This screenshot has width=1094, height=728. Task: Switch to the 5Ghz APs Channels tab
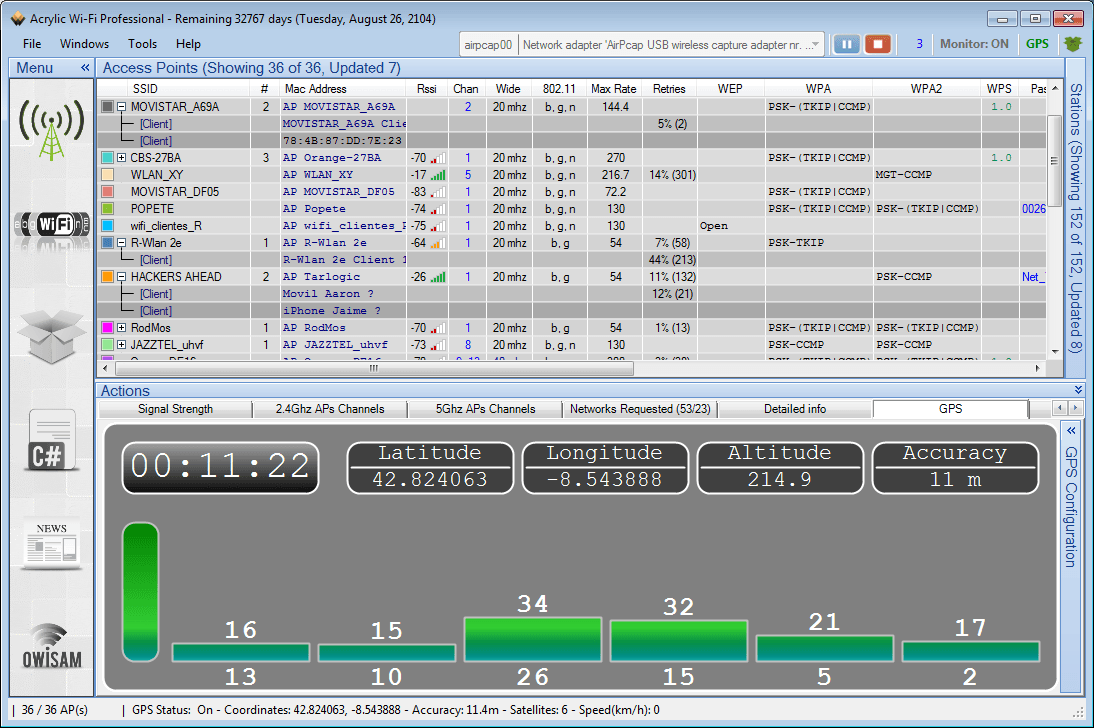tap(485, 409)
